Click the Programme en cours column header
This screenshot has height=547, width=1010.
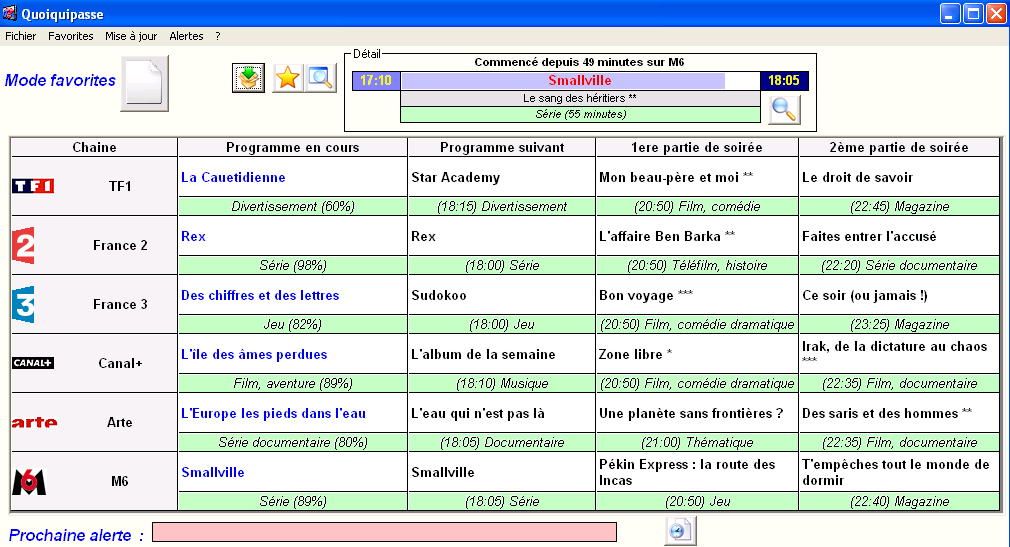292,147
